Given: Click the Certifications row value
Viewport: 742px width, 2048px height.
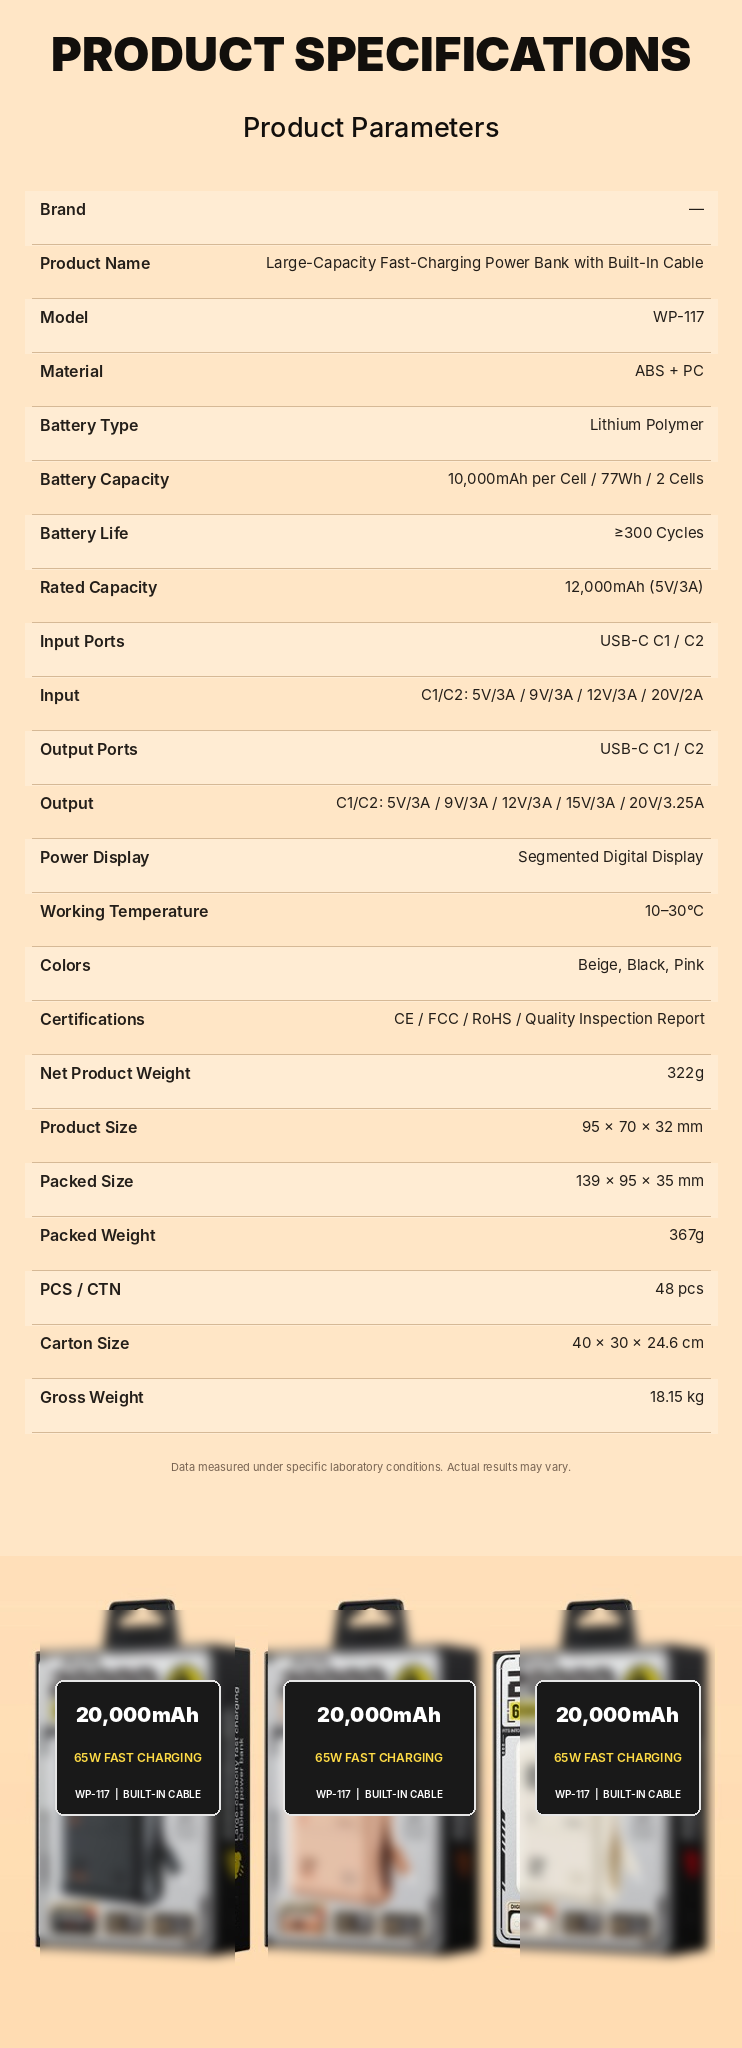Looking at the screenshot, I should coord(549,1019).
